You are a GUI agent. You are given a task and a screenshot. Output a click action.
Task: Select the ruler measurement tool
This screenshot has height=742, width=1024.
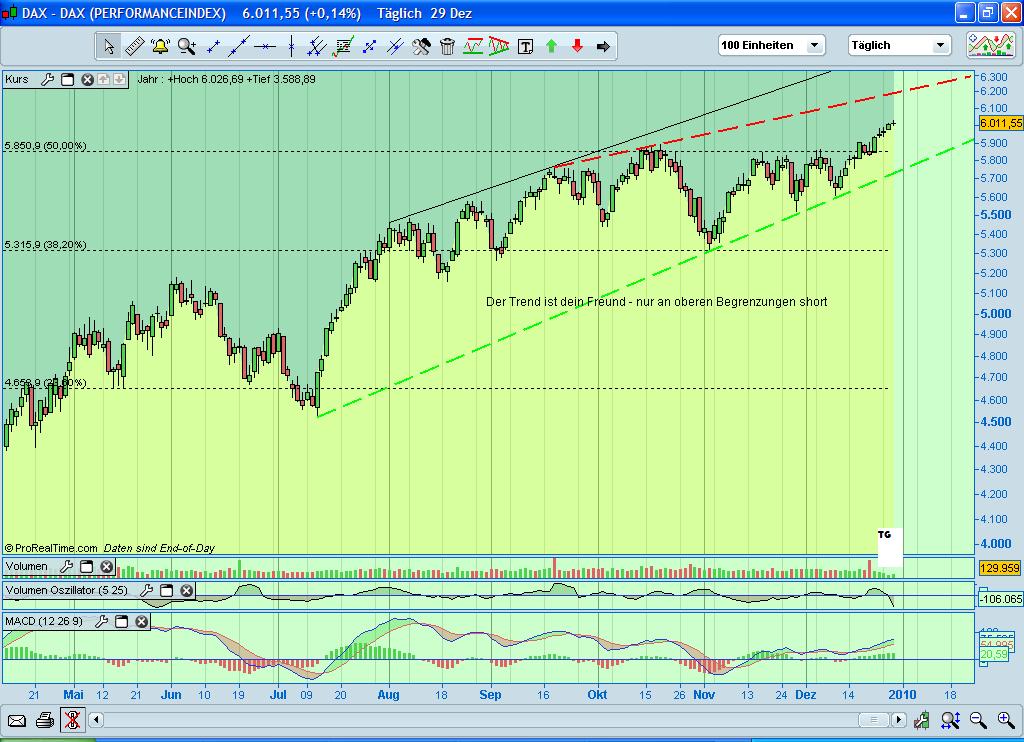point(136,45)
